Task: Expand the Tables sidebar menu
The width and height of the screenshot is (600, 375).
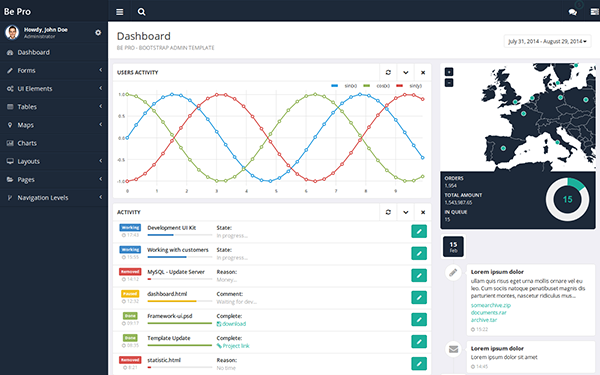Action: pos(54,107)
